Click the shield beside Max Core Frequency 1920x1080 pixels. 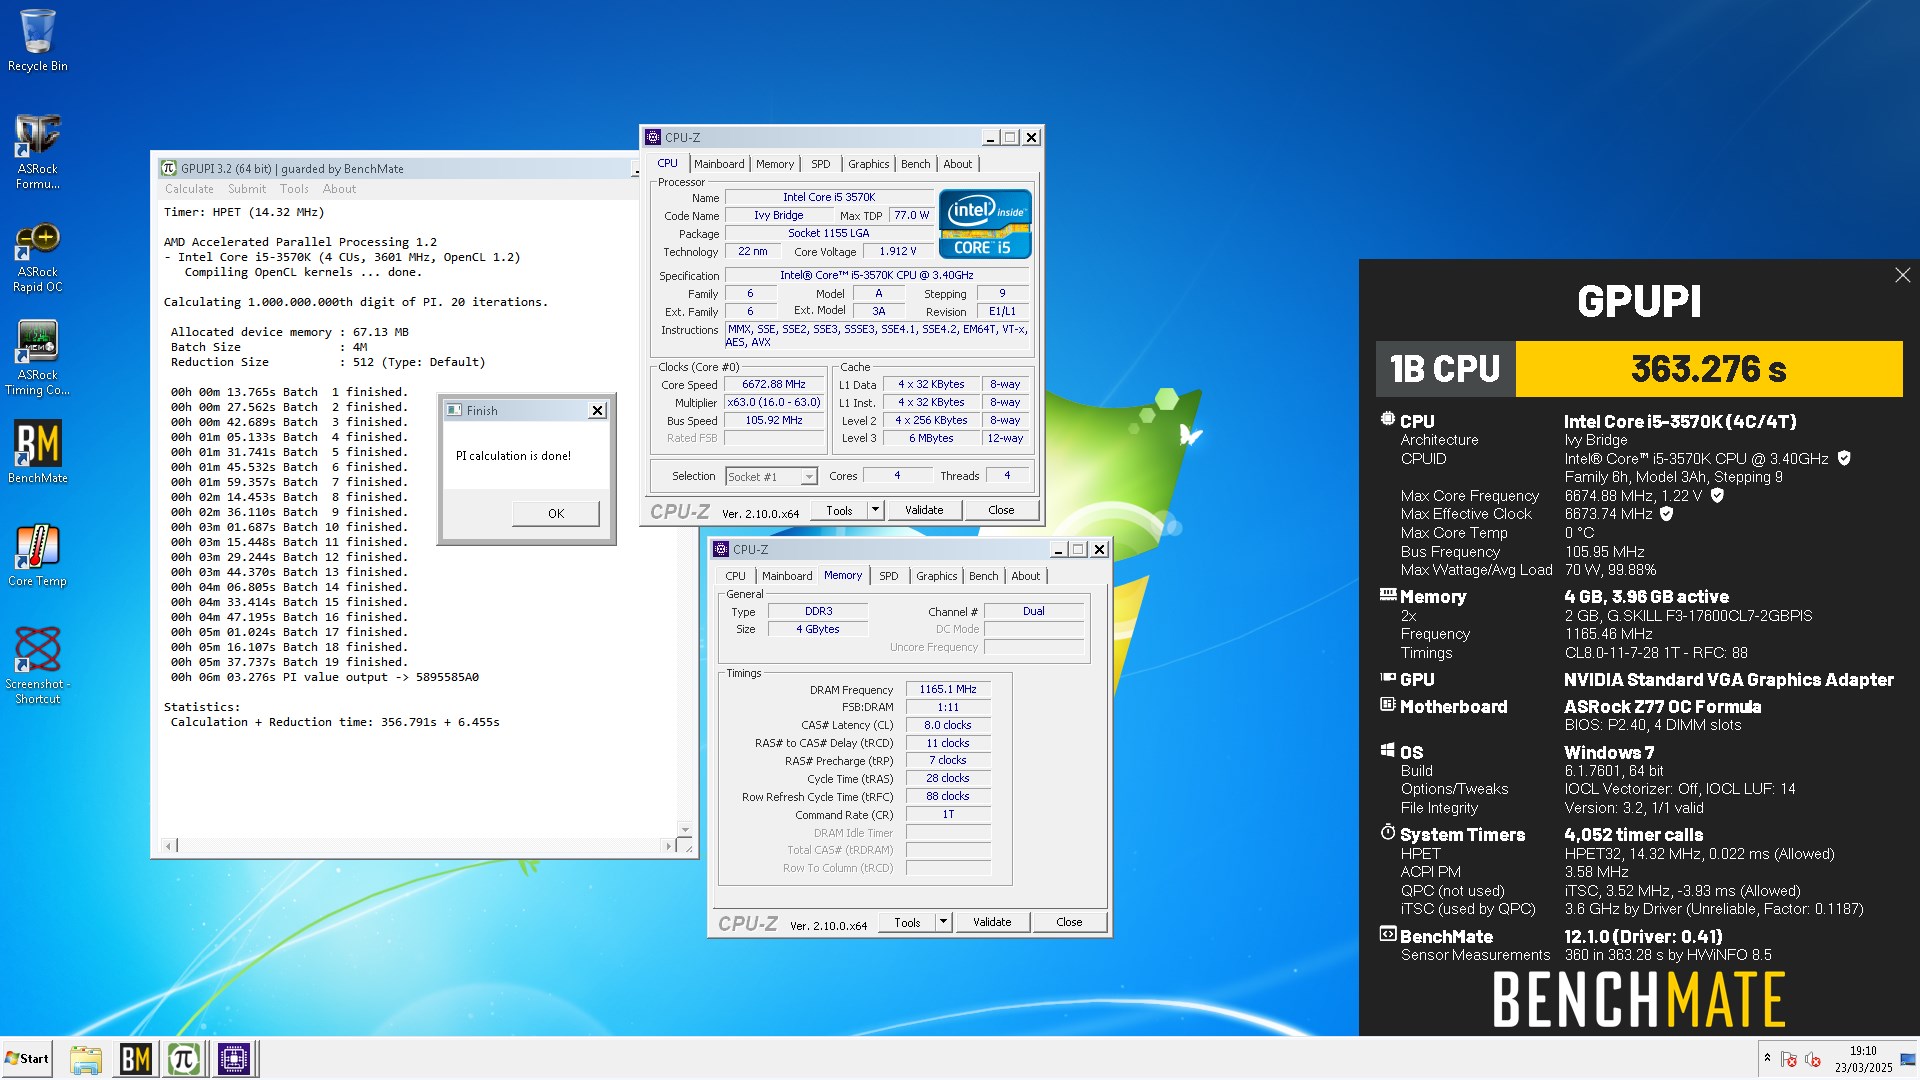(x=1717, y=495)
